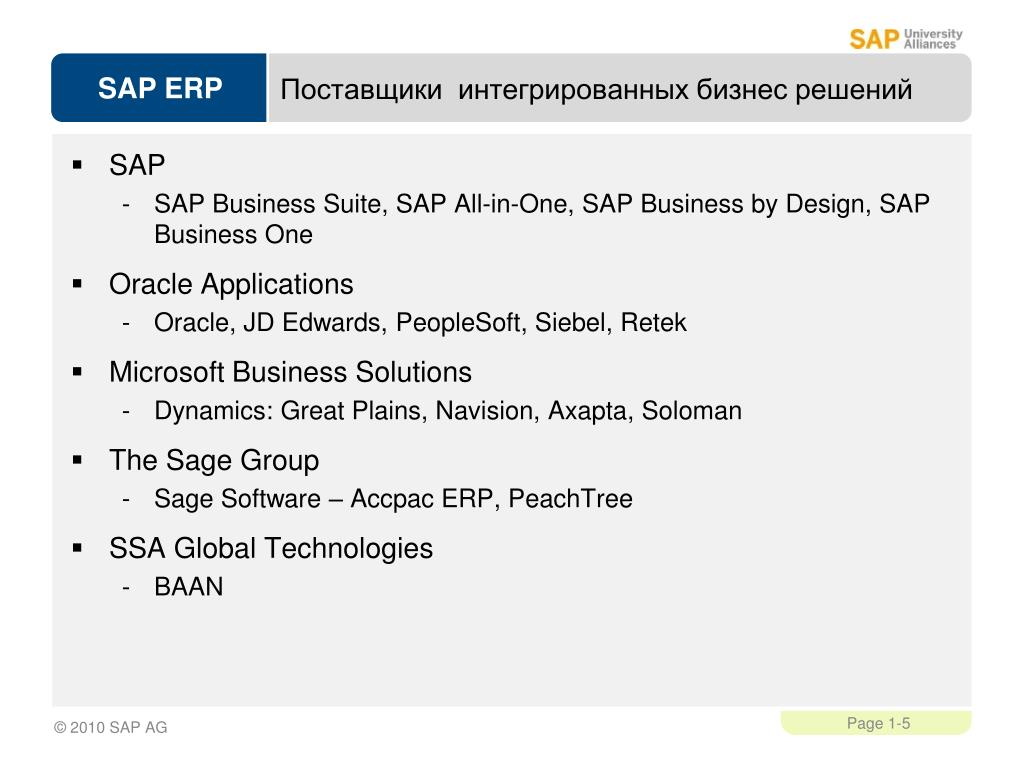
Task: Select the SSA Global Technologies heading
Action: coord(271,549)
